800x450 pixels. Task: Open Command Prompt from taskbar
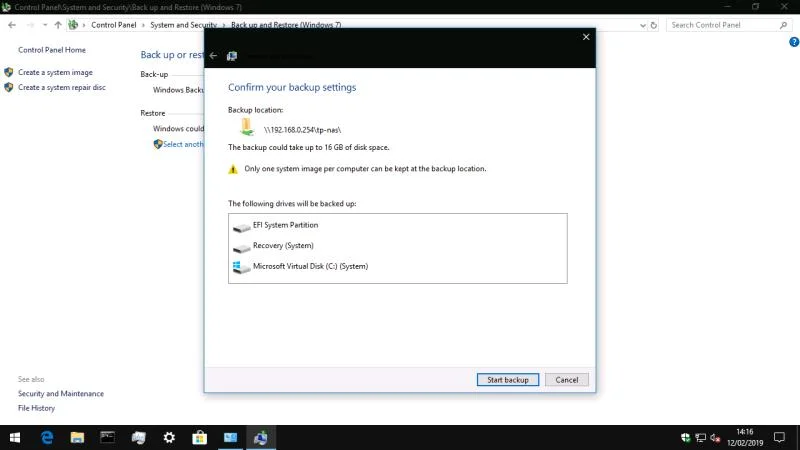pyautogui.click(x=108, y=438)
